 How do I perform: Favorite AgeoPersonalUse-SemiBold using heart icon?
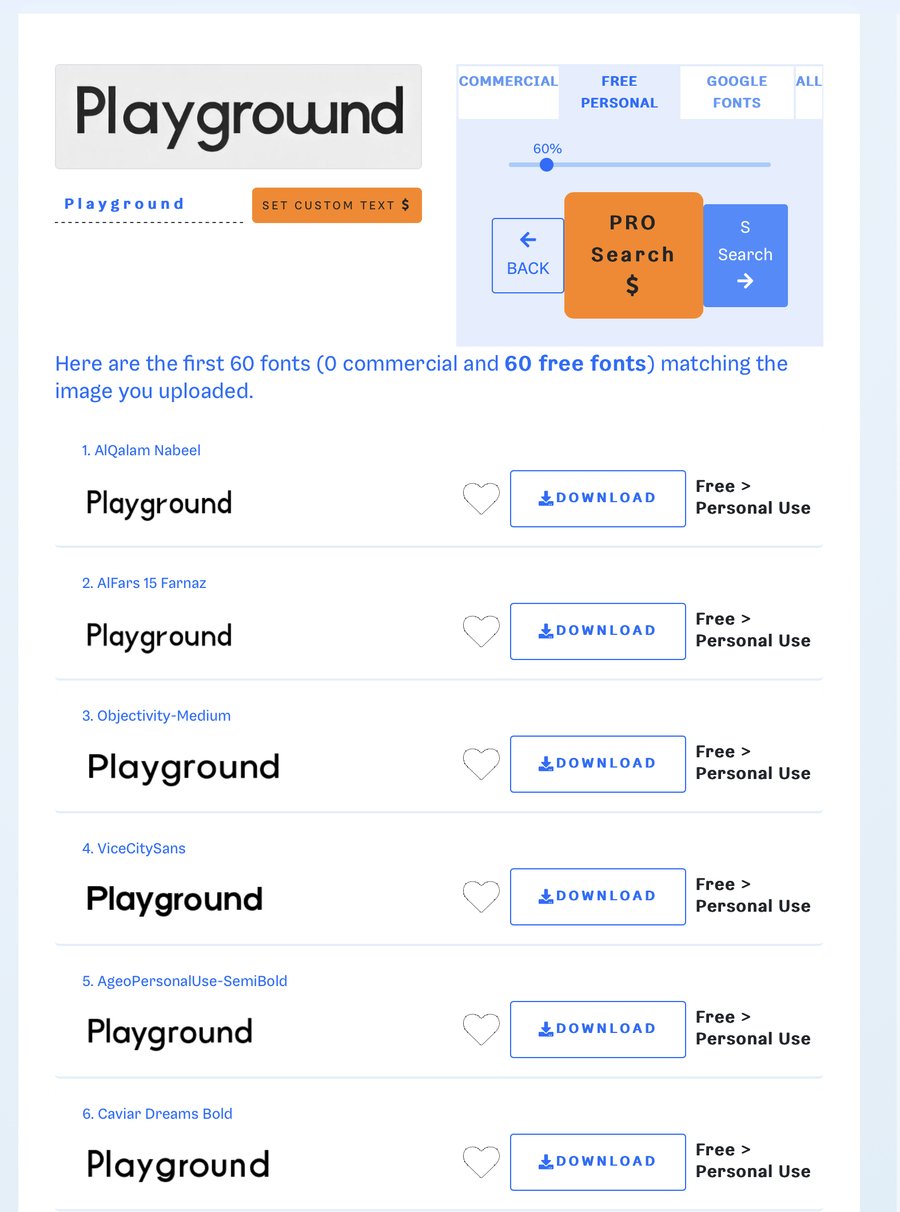[x=481, y=1029]
